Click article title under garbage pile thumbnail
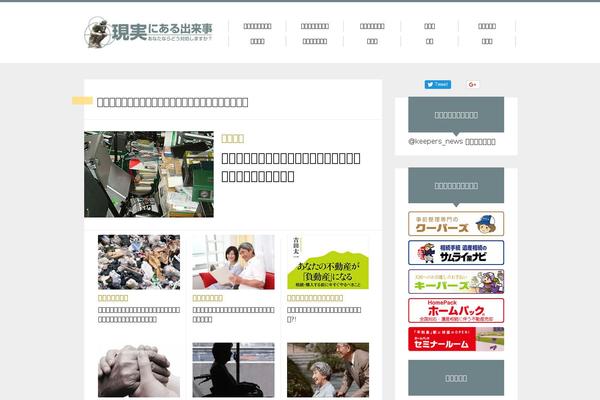This screenshot has height=400, width=600. [139, 314]
